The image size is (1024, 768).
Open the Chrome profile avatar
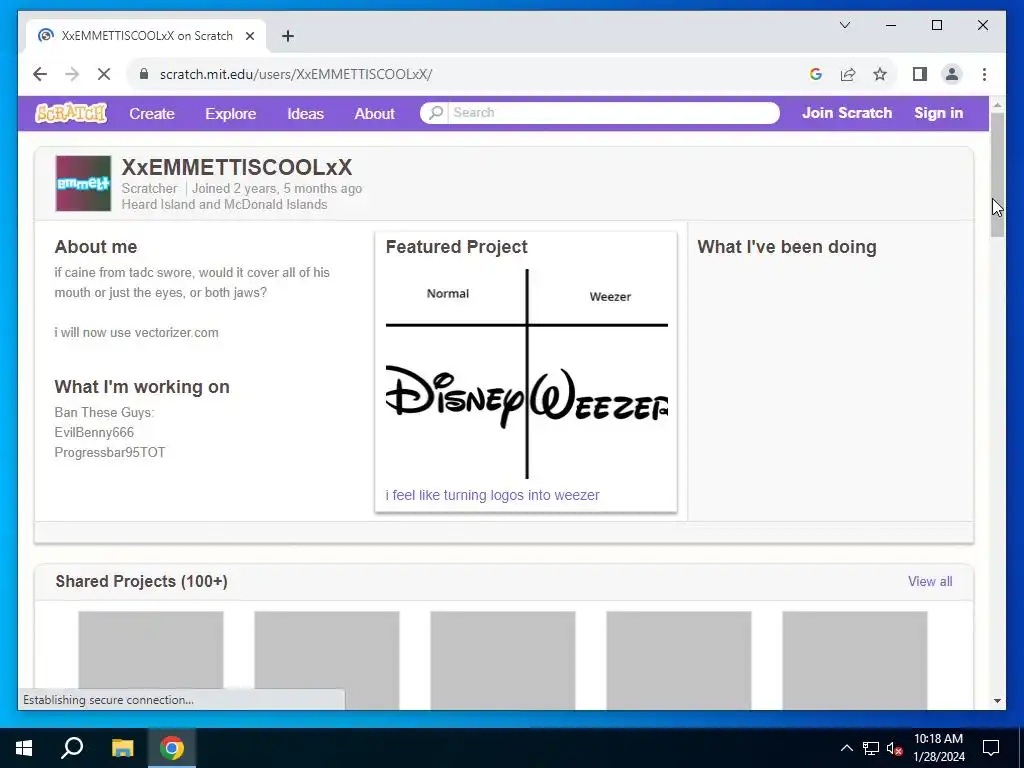952,74
